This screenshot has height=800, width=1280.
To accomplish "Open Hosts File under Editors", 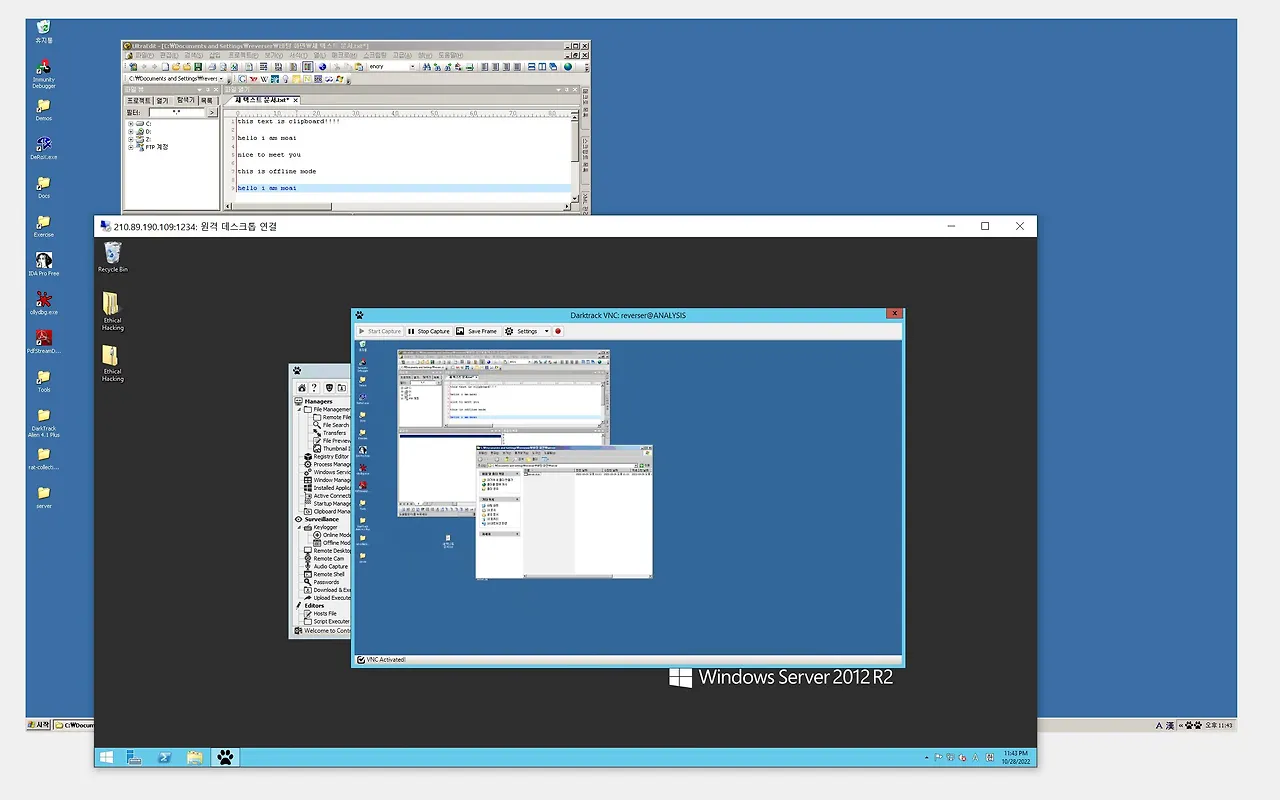I will [320, 613].
